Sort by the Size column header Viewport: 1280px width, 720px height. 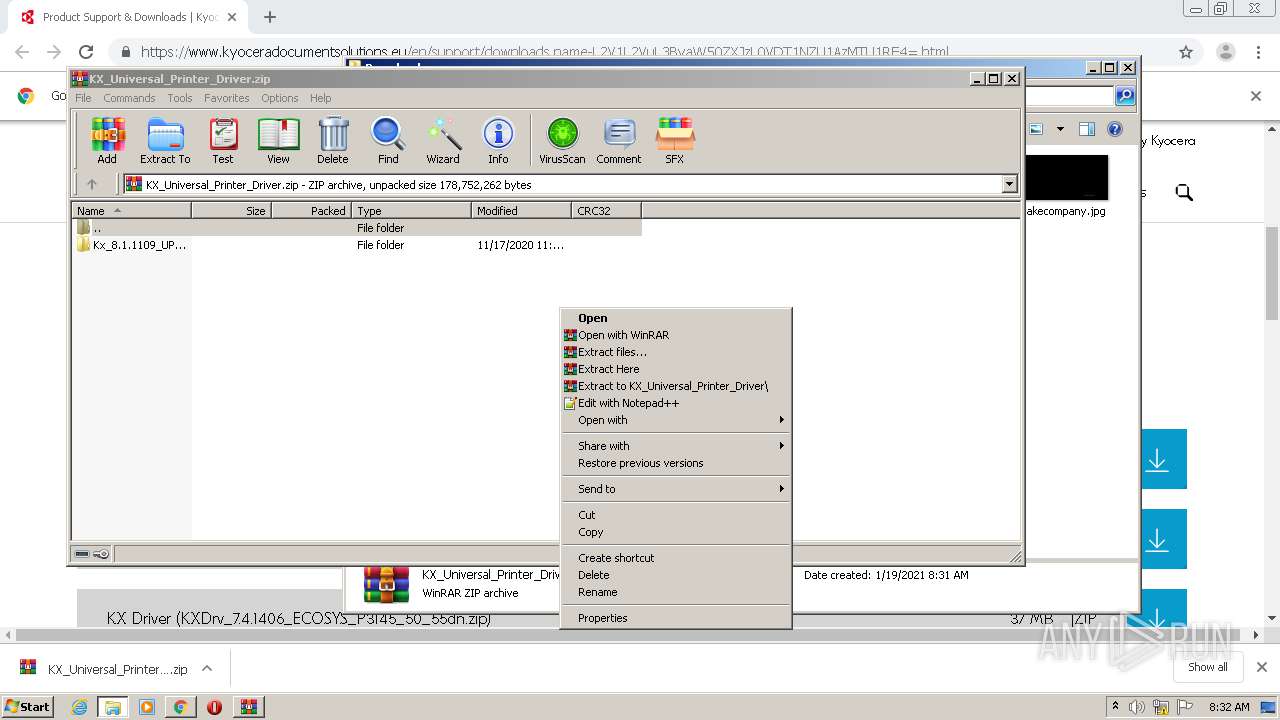coord(231,210)
